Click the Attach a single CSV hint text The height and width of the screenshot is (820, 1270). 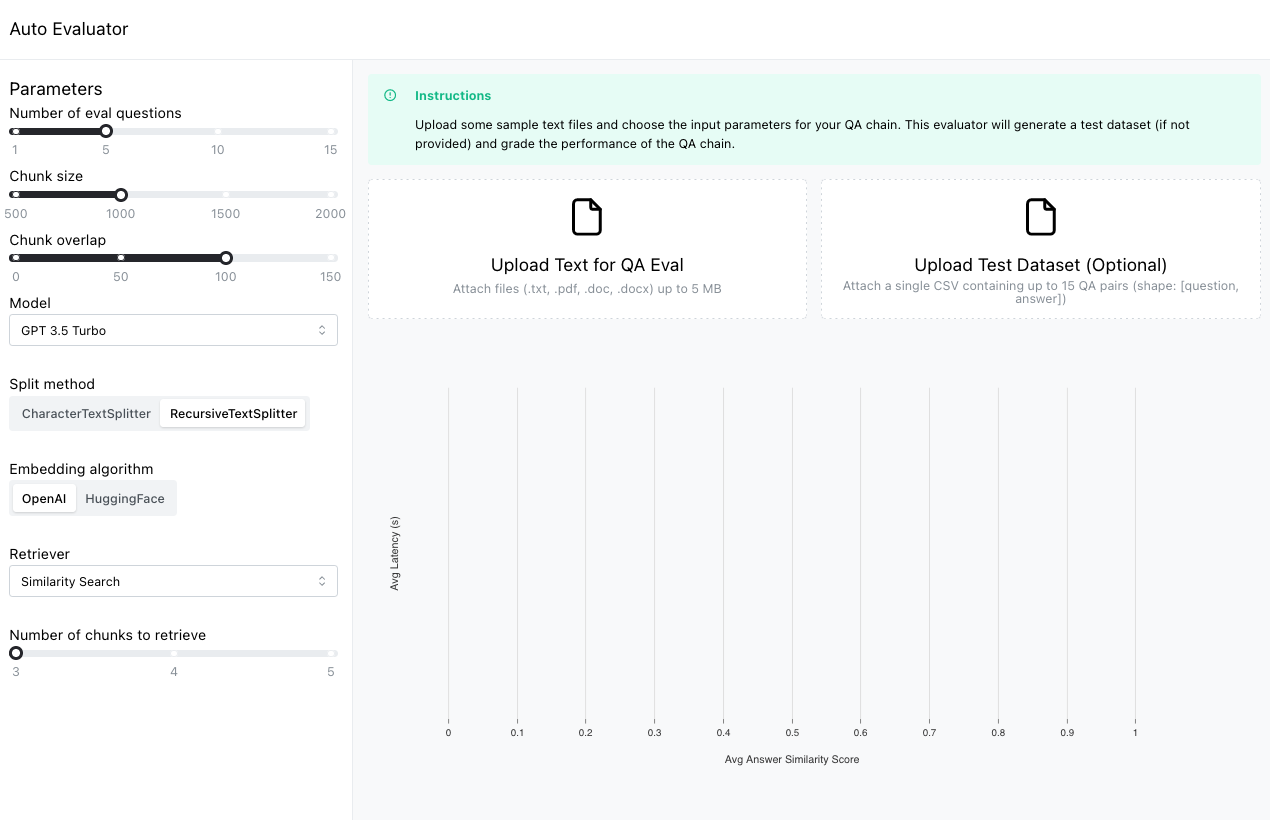[x=1041, y=292]
